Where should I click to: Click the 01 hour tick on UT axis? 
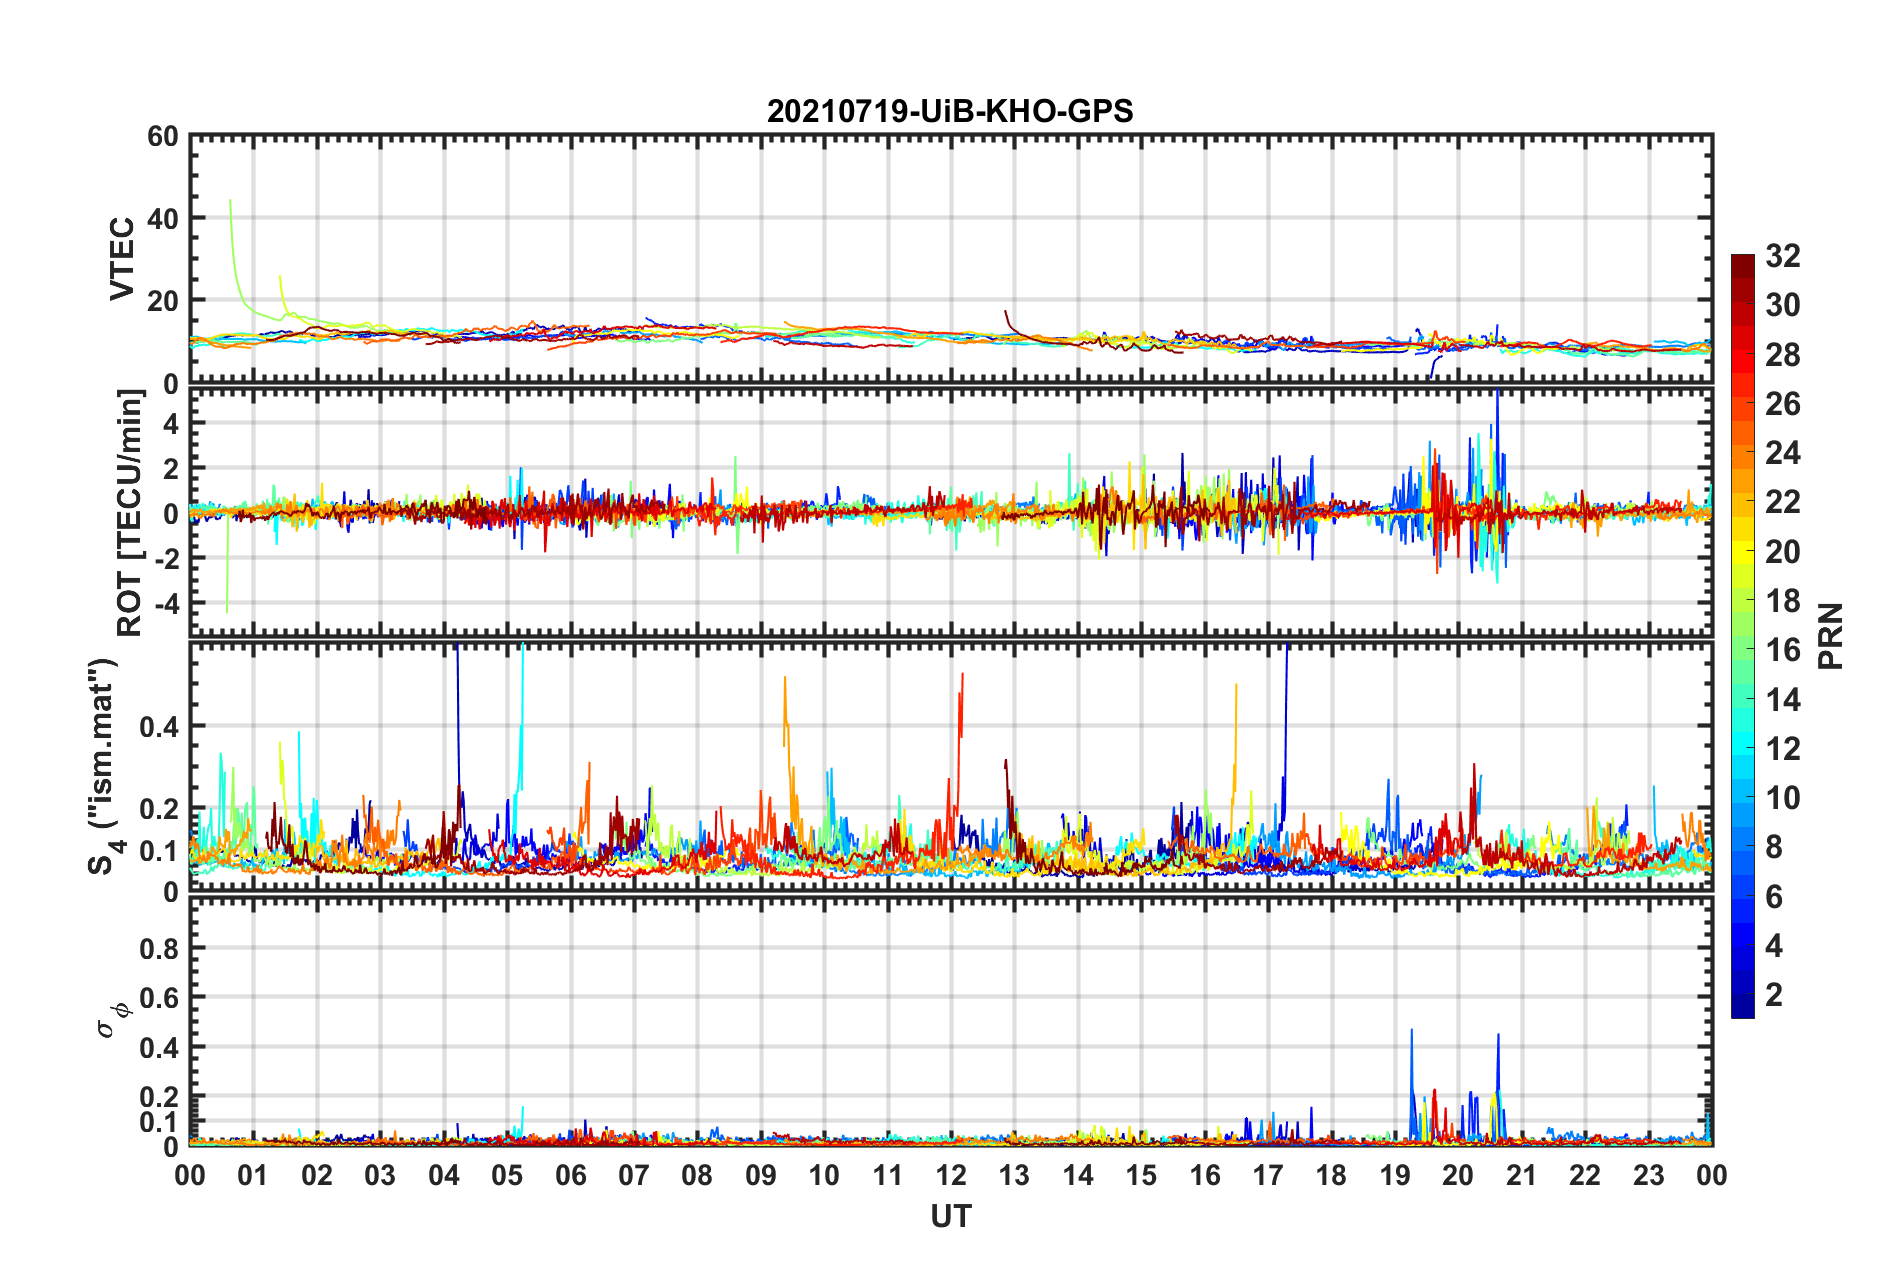(253, 1176)
